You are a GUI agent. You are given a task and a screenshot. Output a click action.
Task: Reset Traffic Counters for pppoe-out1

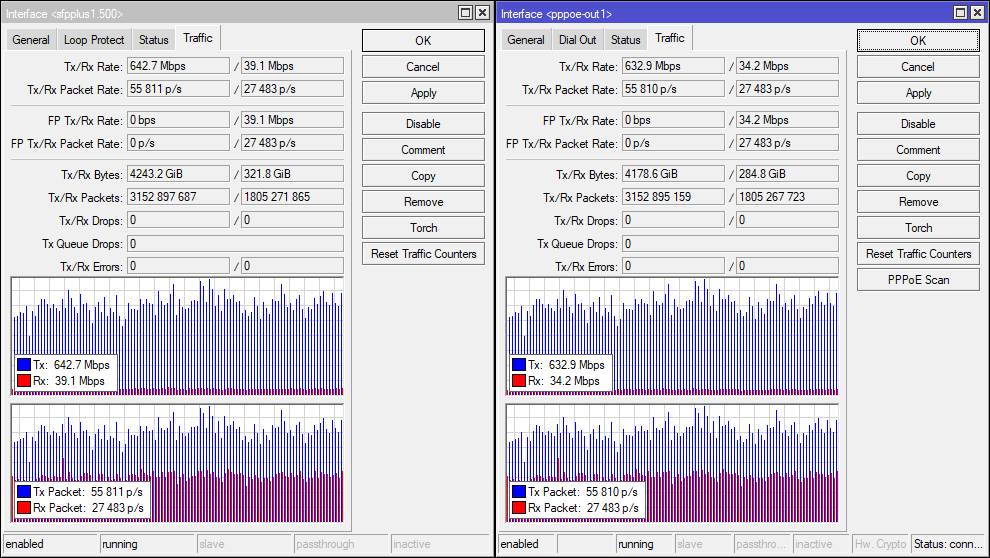coord(918,254)
